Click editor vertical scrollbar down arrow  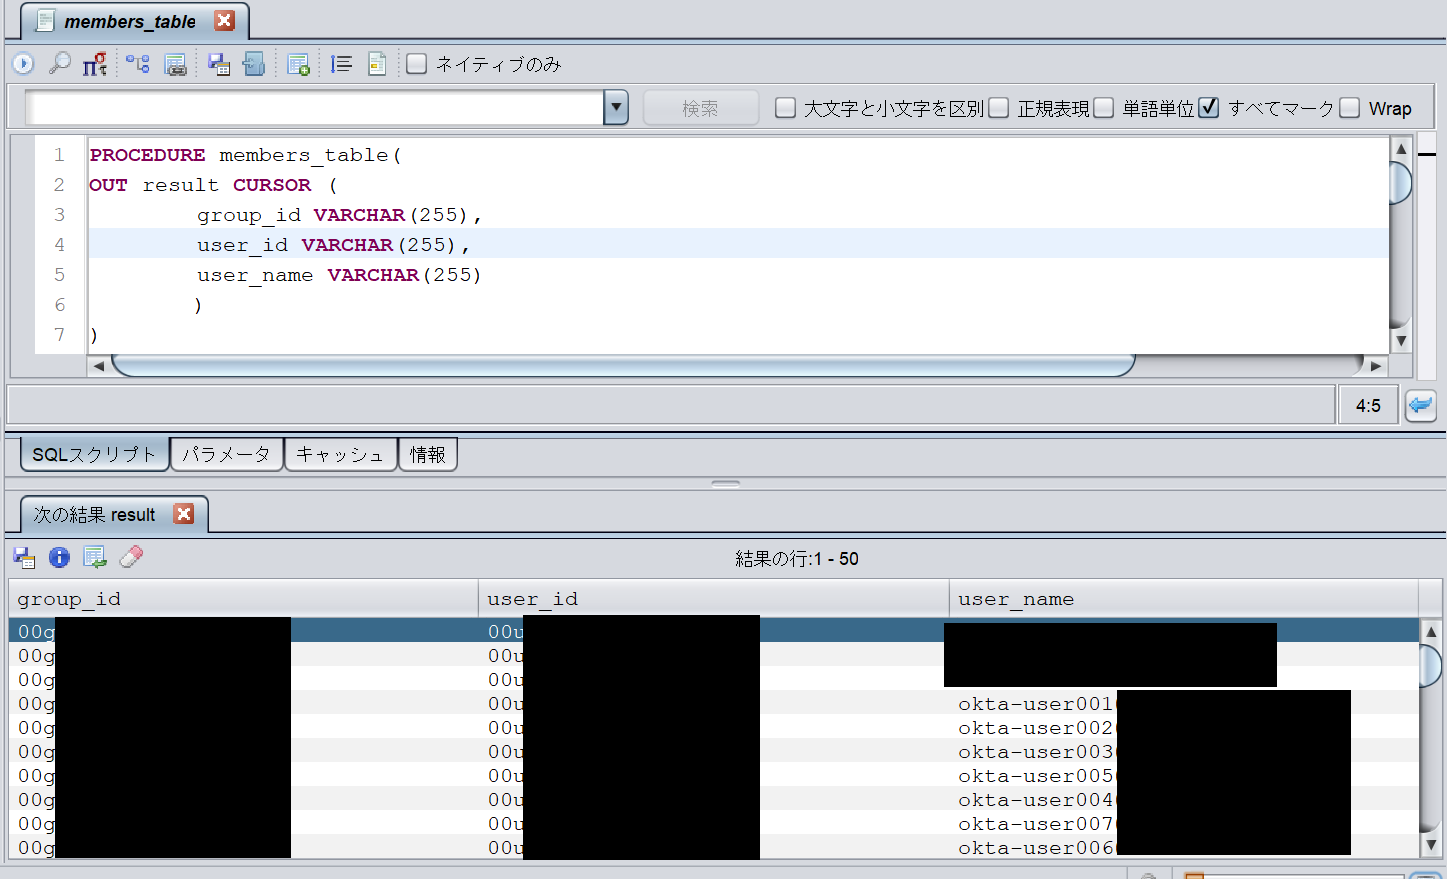point(1401,341)
